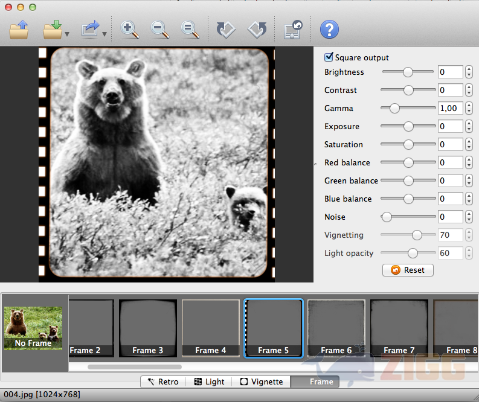The image size is (479, 402).
Task: Switch to the Vignette tab
Action: 261,382
